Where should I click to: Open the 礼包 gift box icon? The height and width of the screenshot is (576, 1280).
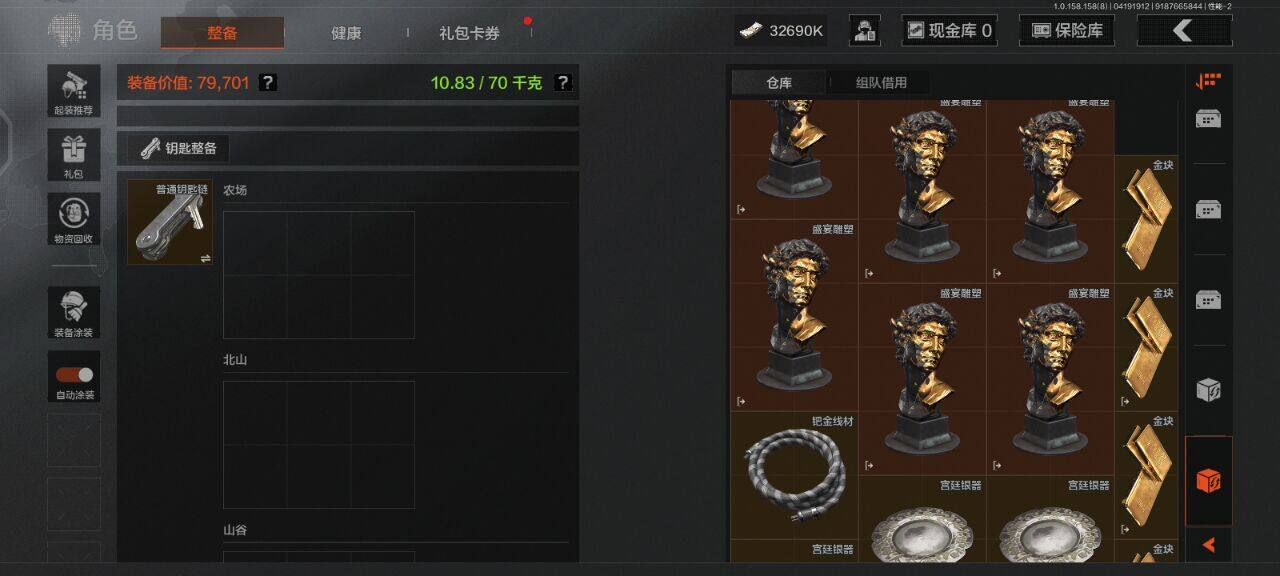click(74, 155)
